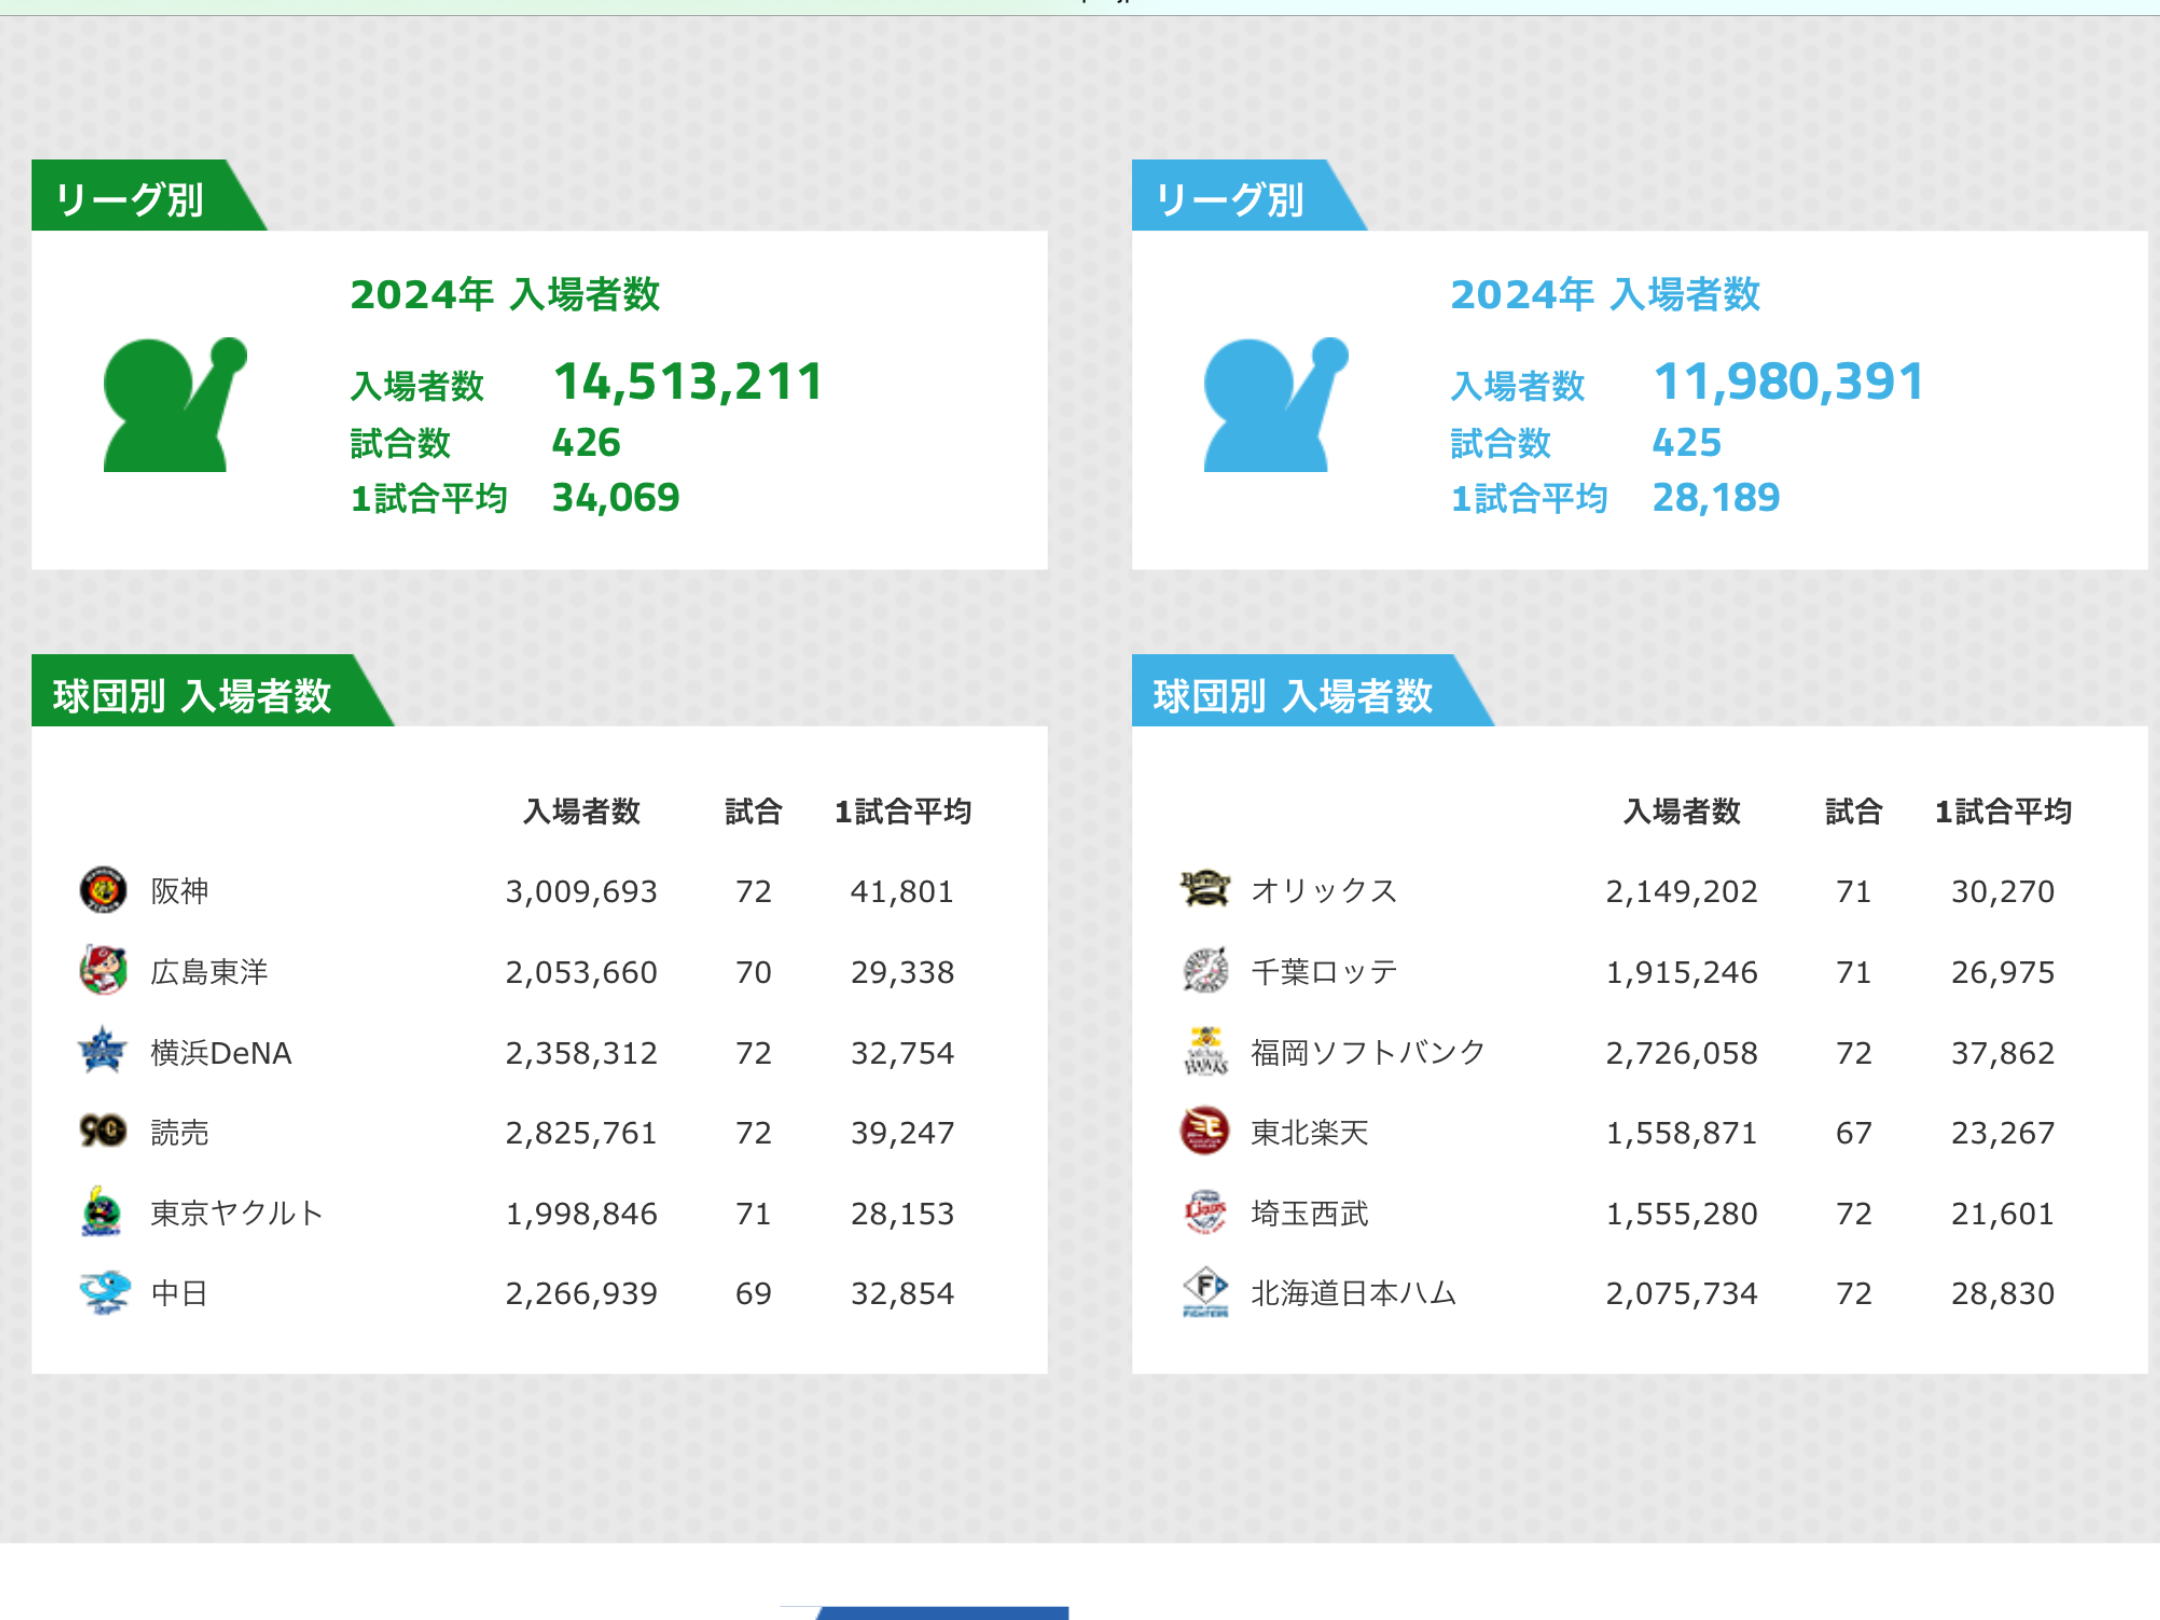This screenshot has height=1620, width=2160.
Task: Click DeNA's attendance figure 2,358,312
Action: [x=581, y=1054]
